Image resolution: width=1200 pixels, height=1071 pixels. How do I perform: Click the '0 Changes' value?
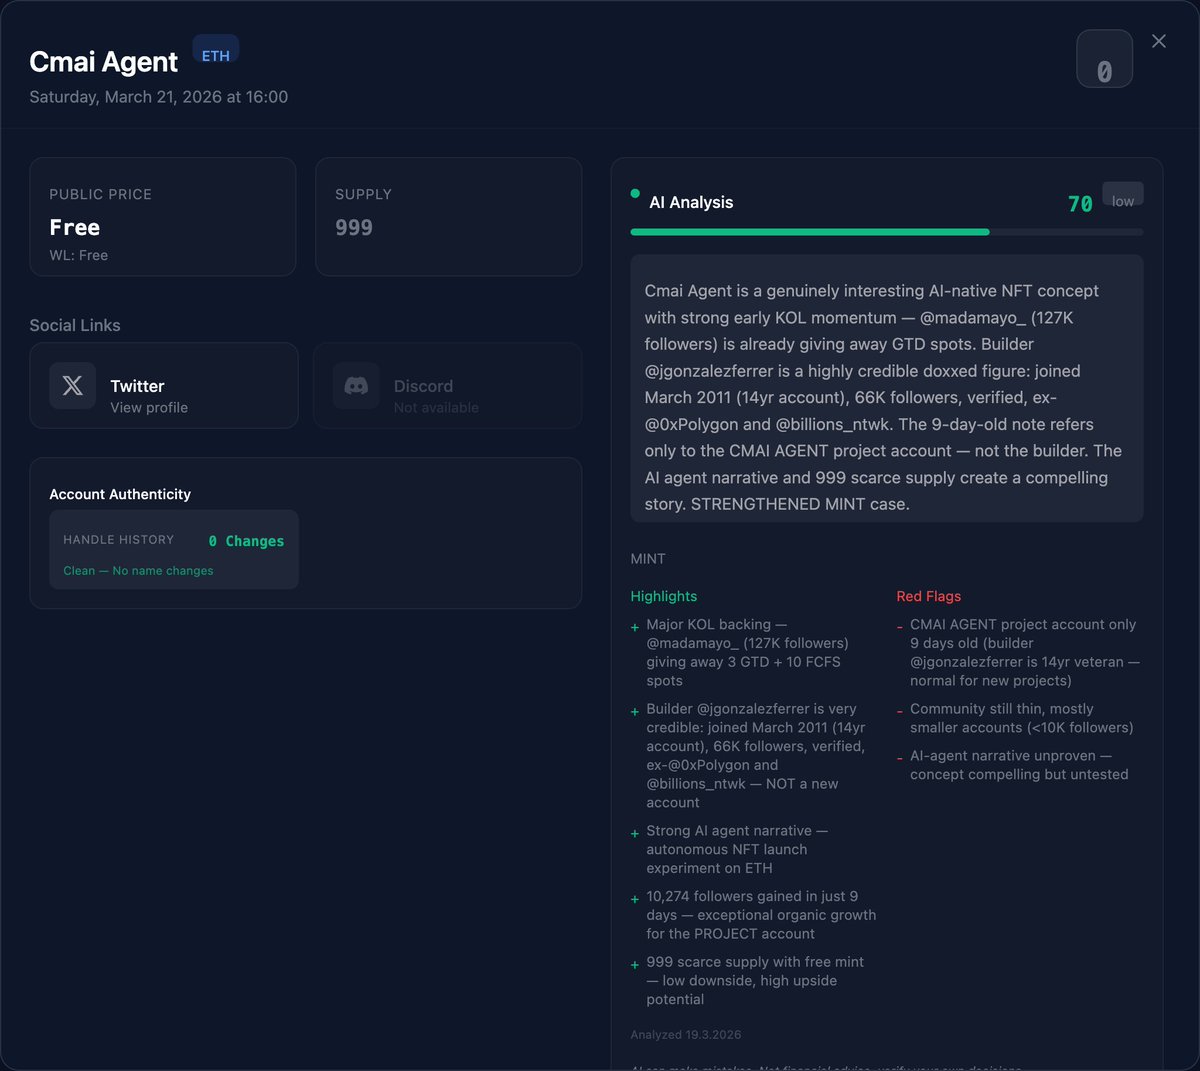pos(246,541)
